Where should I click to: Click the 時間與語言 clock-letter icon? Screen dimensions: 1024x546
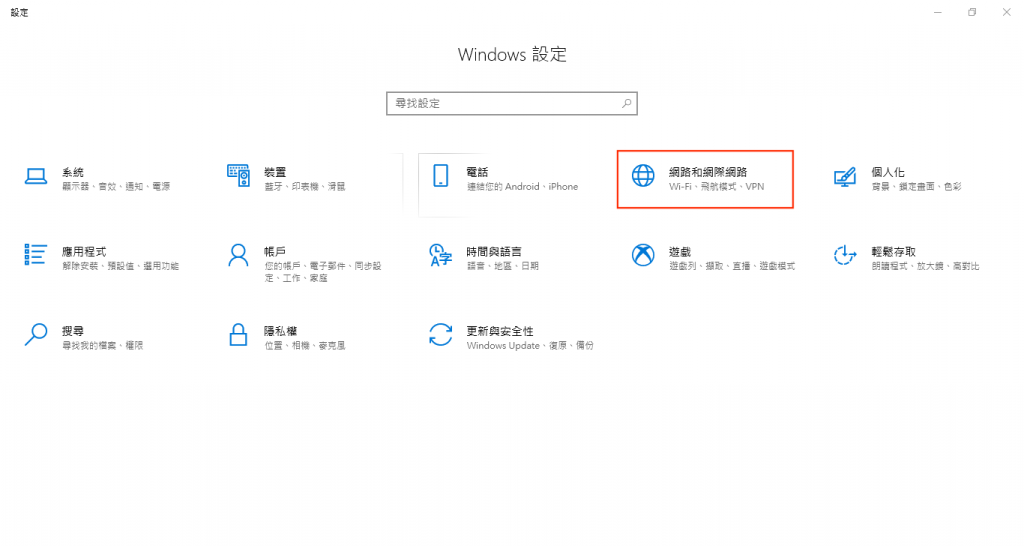440,255
